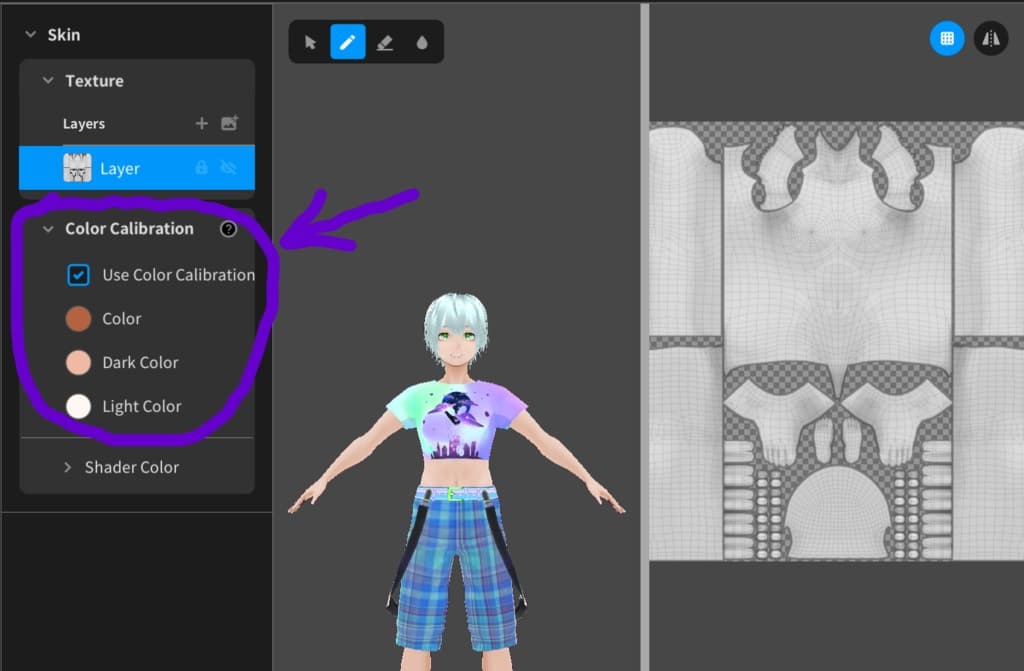The image size is (1024, 671).
Task: Open the Dark Color swatch
Action: tap(78, 363)
